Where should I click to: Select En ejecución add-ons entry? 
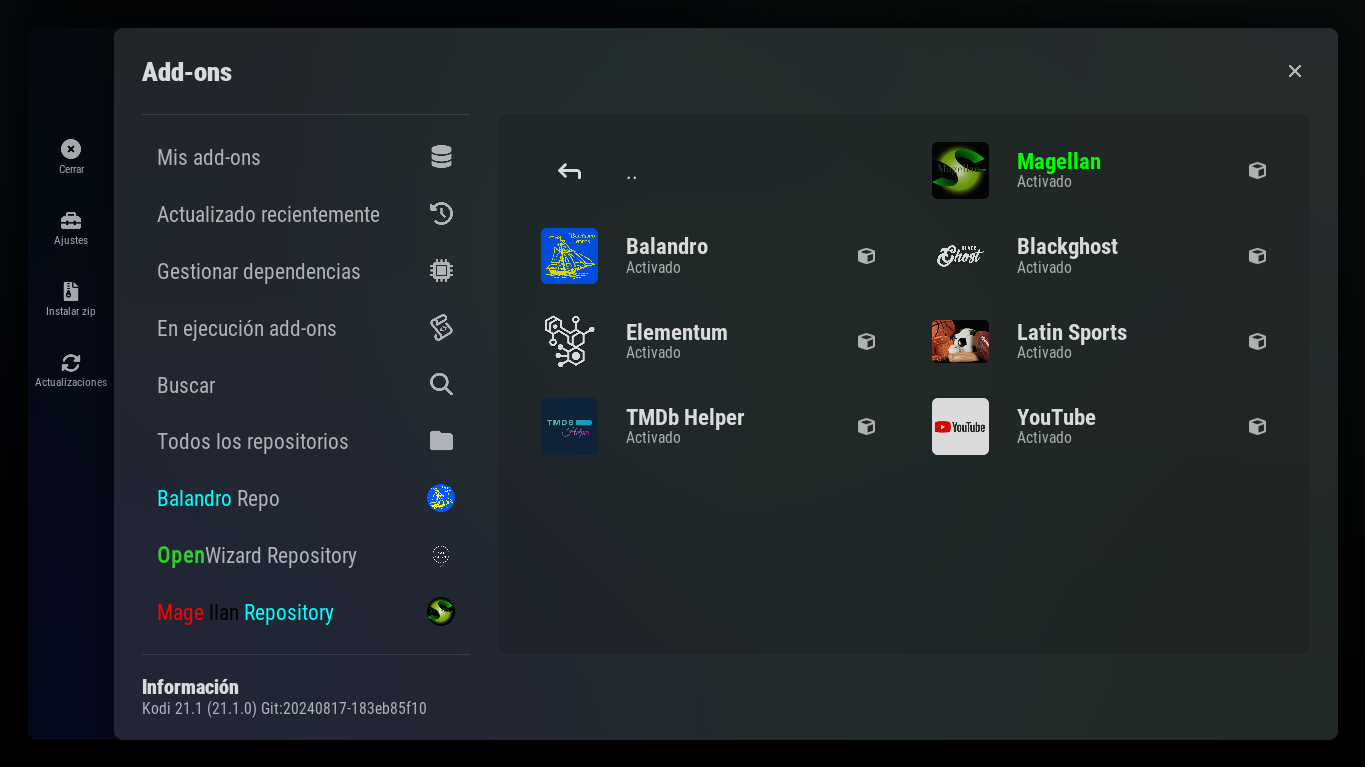click(247, 329)
